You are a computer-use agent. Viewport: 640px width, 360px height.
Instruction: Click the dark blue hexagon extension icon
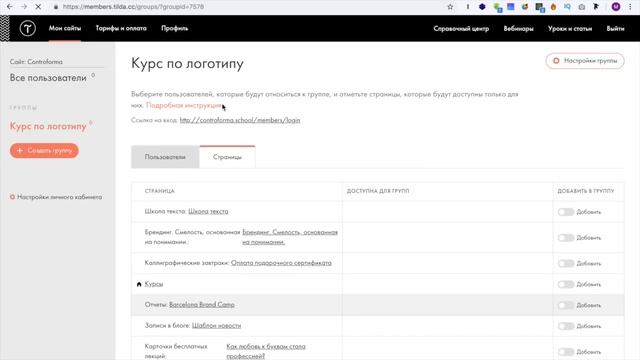tap(482, 7)
